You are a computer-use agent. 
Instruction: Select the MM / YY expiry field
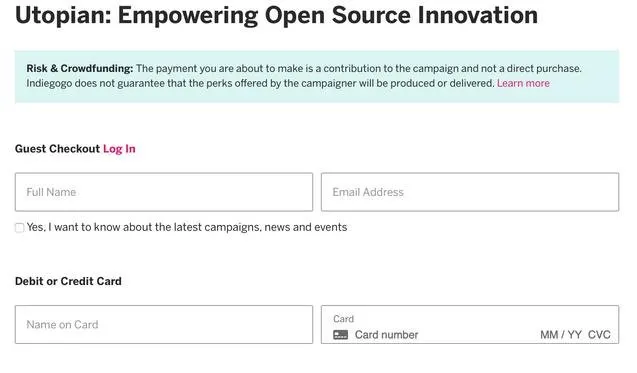click(561, 335)
